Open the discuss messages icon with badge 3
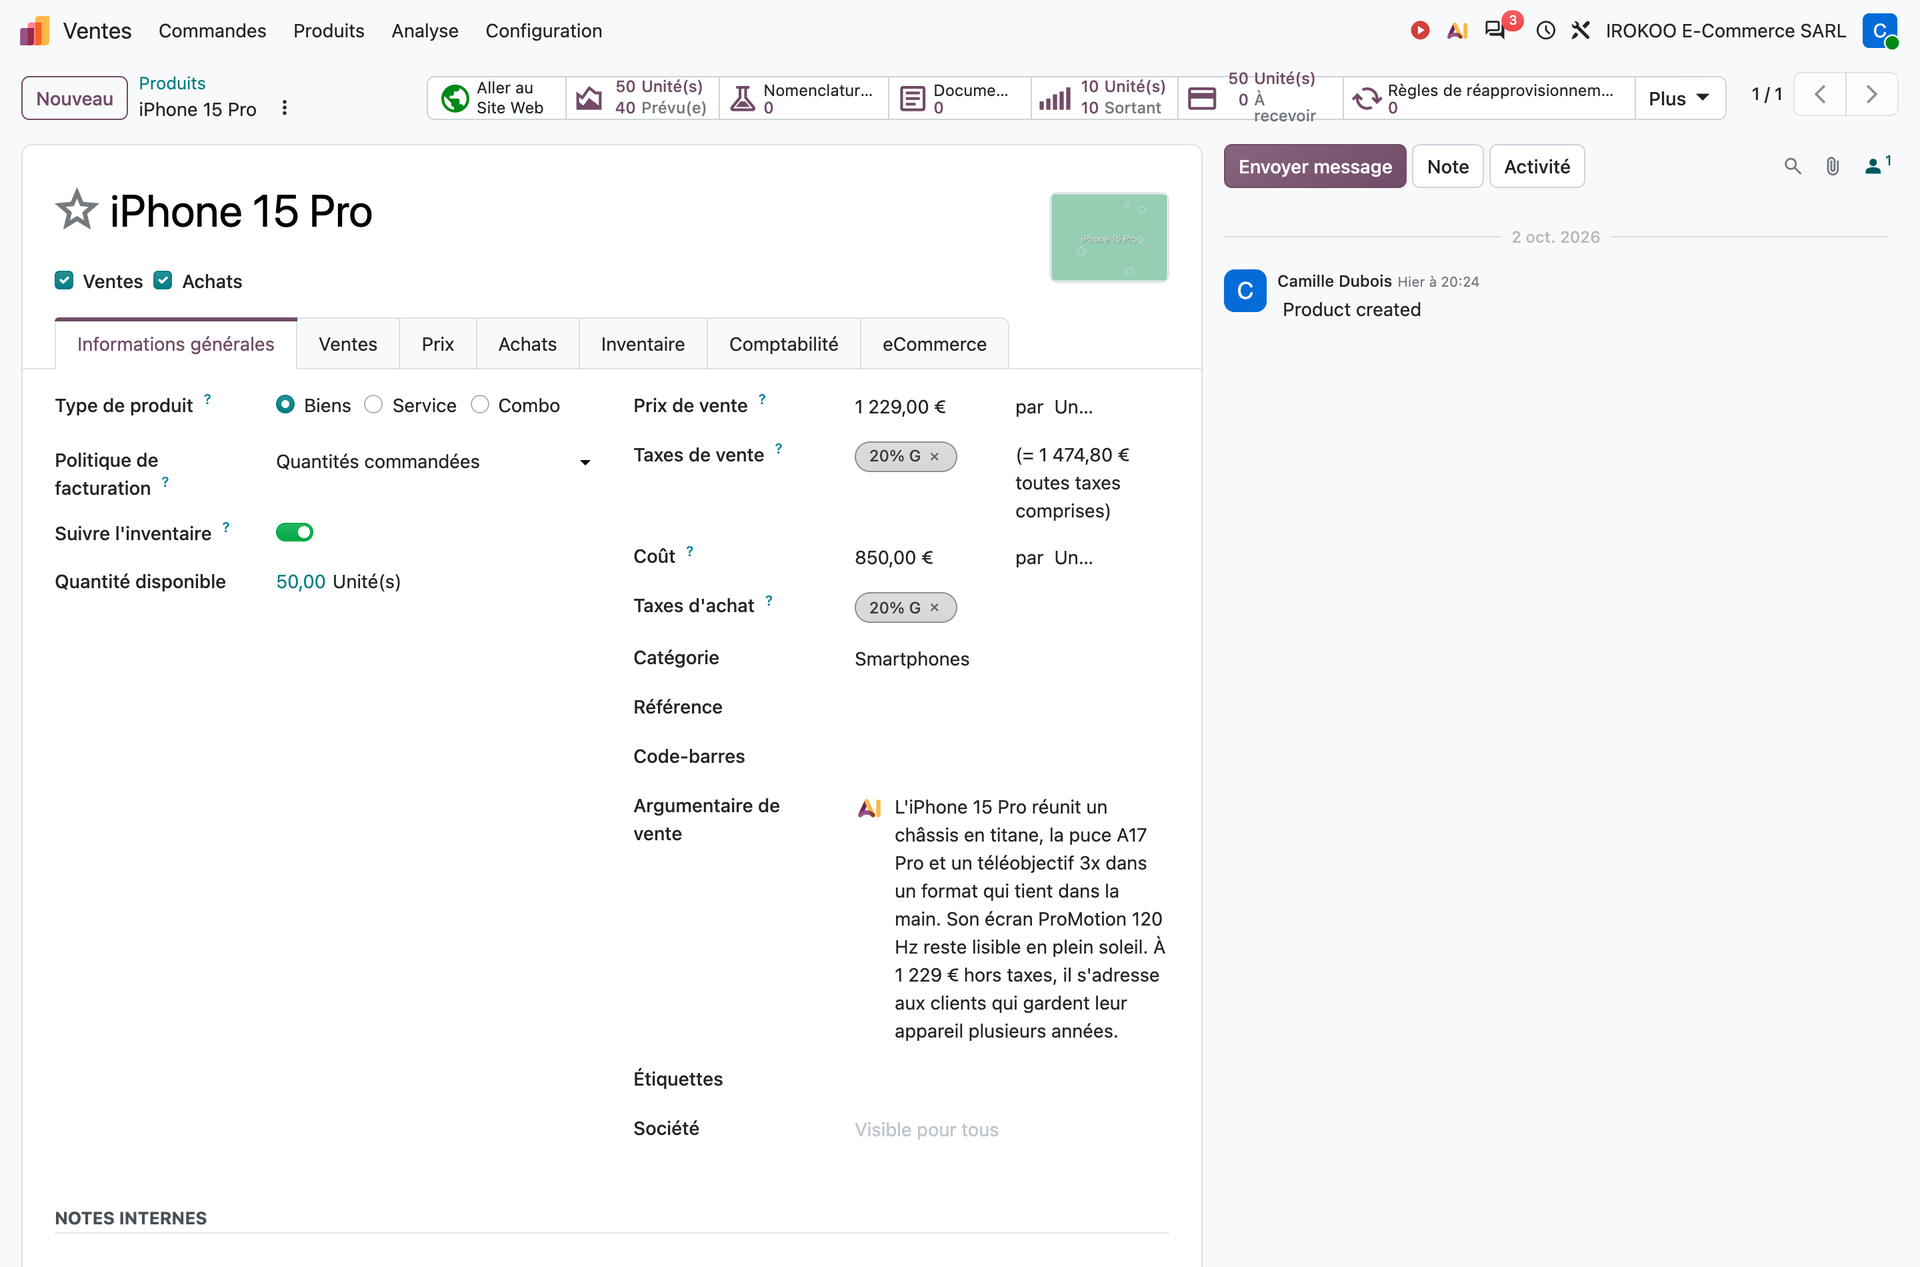 pos(1496,30)
